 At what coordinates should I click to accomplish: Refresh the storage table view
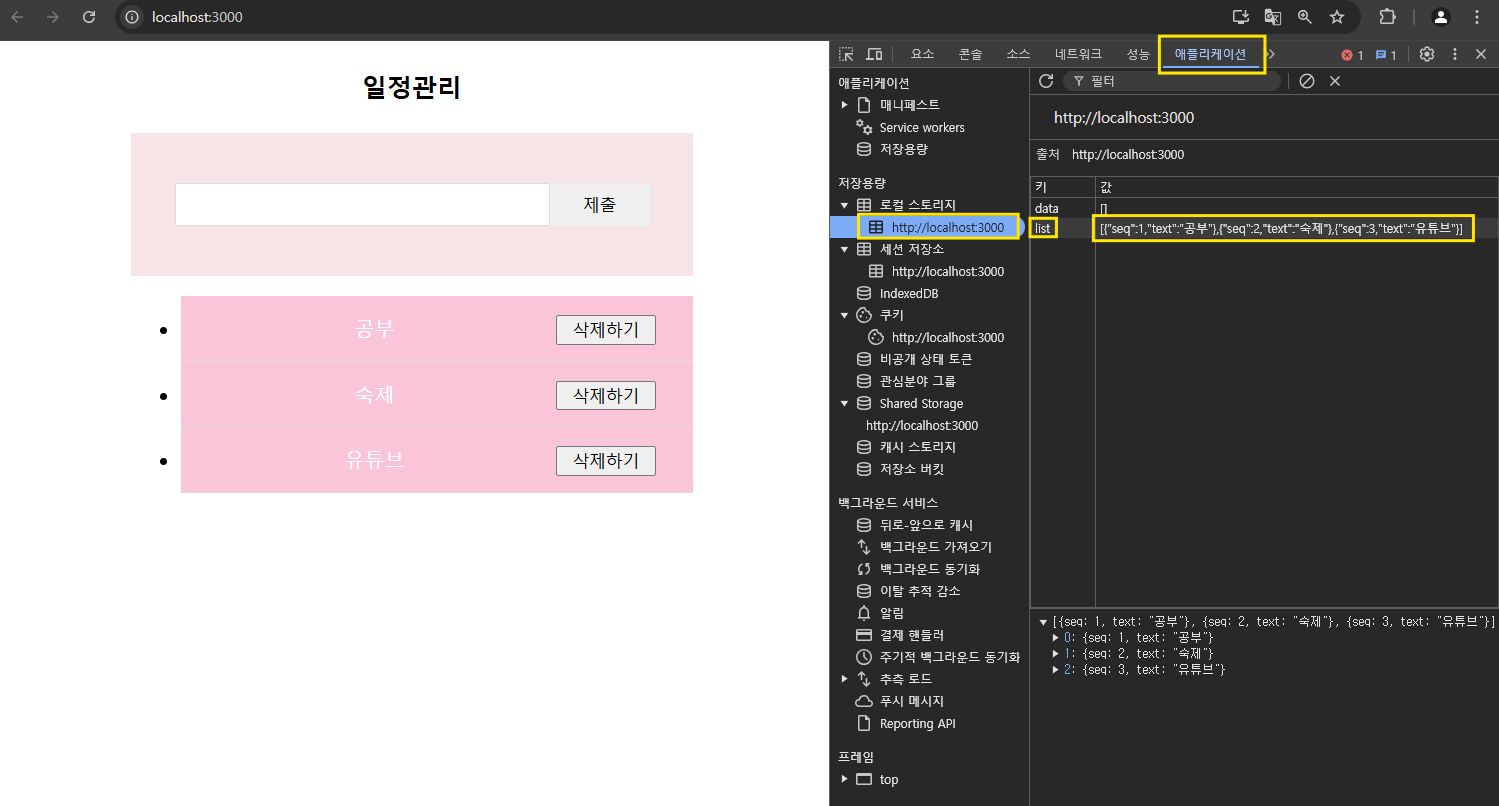[x=1046, y=81]
